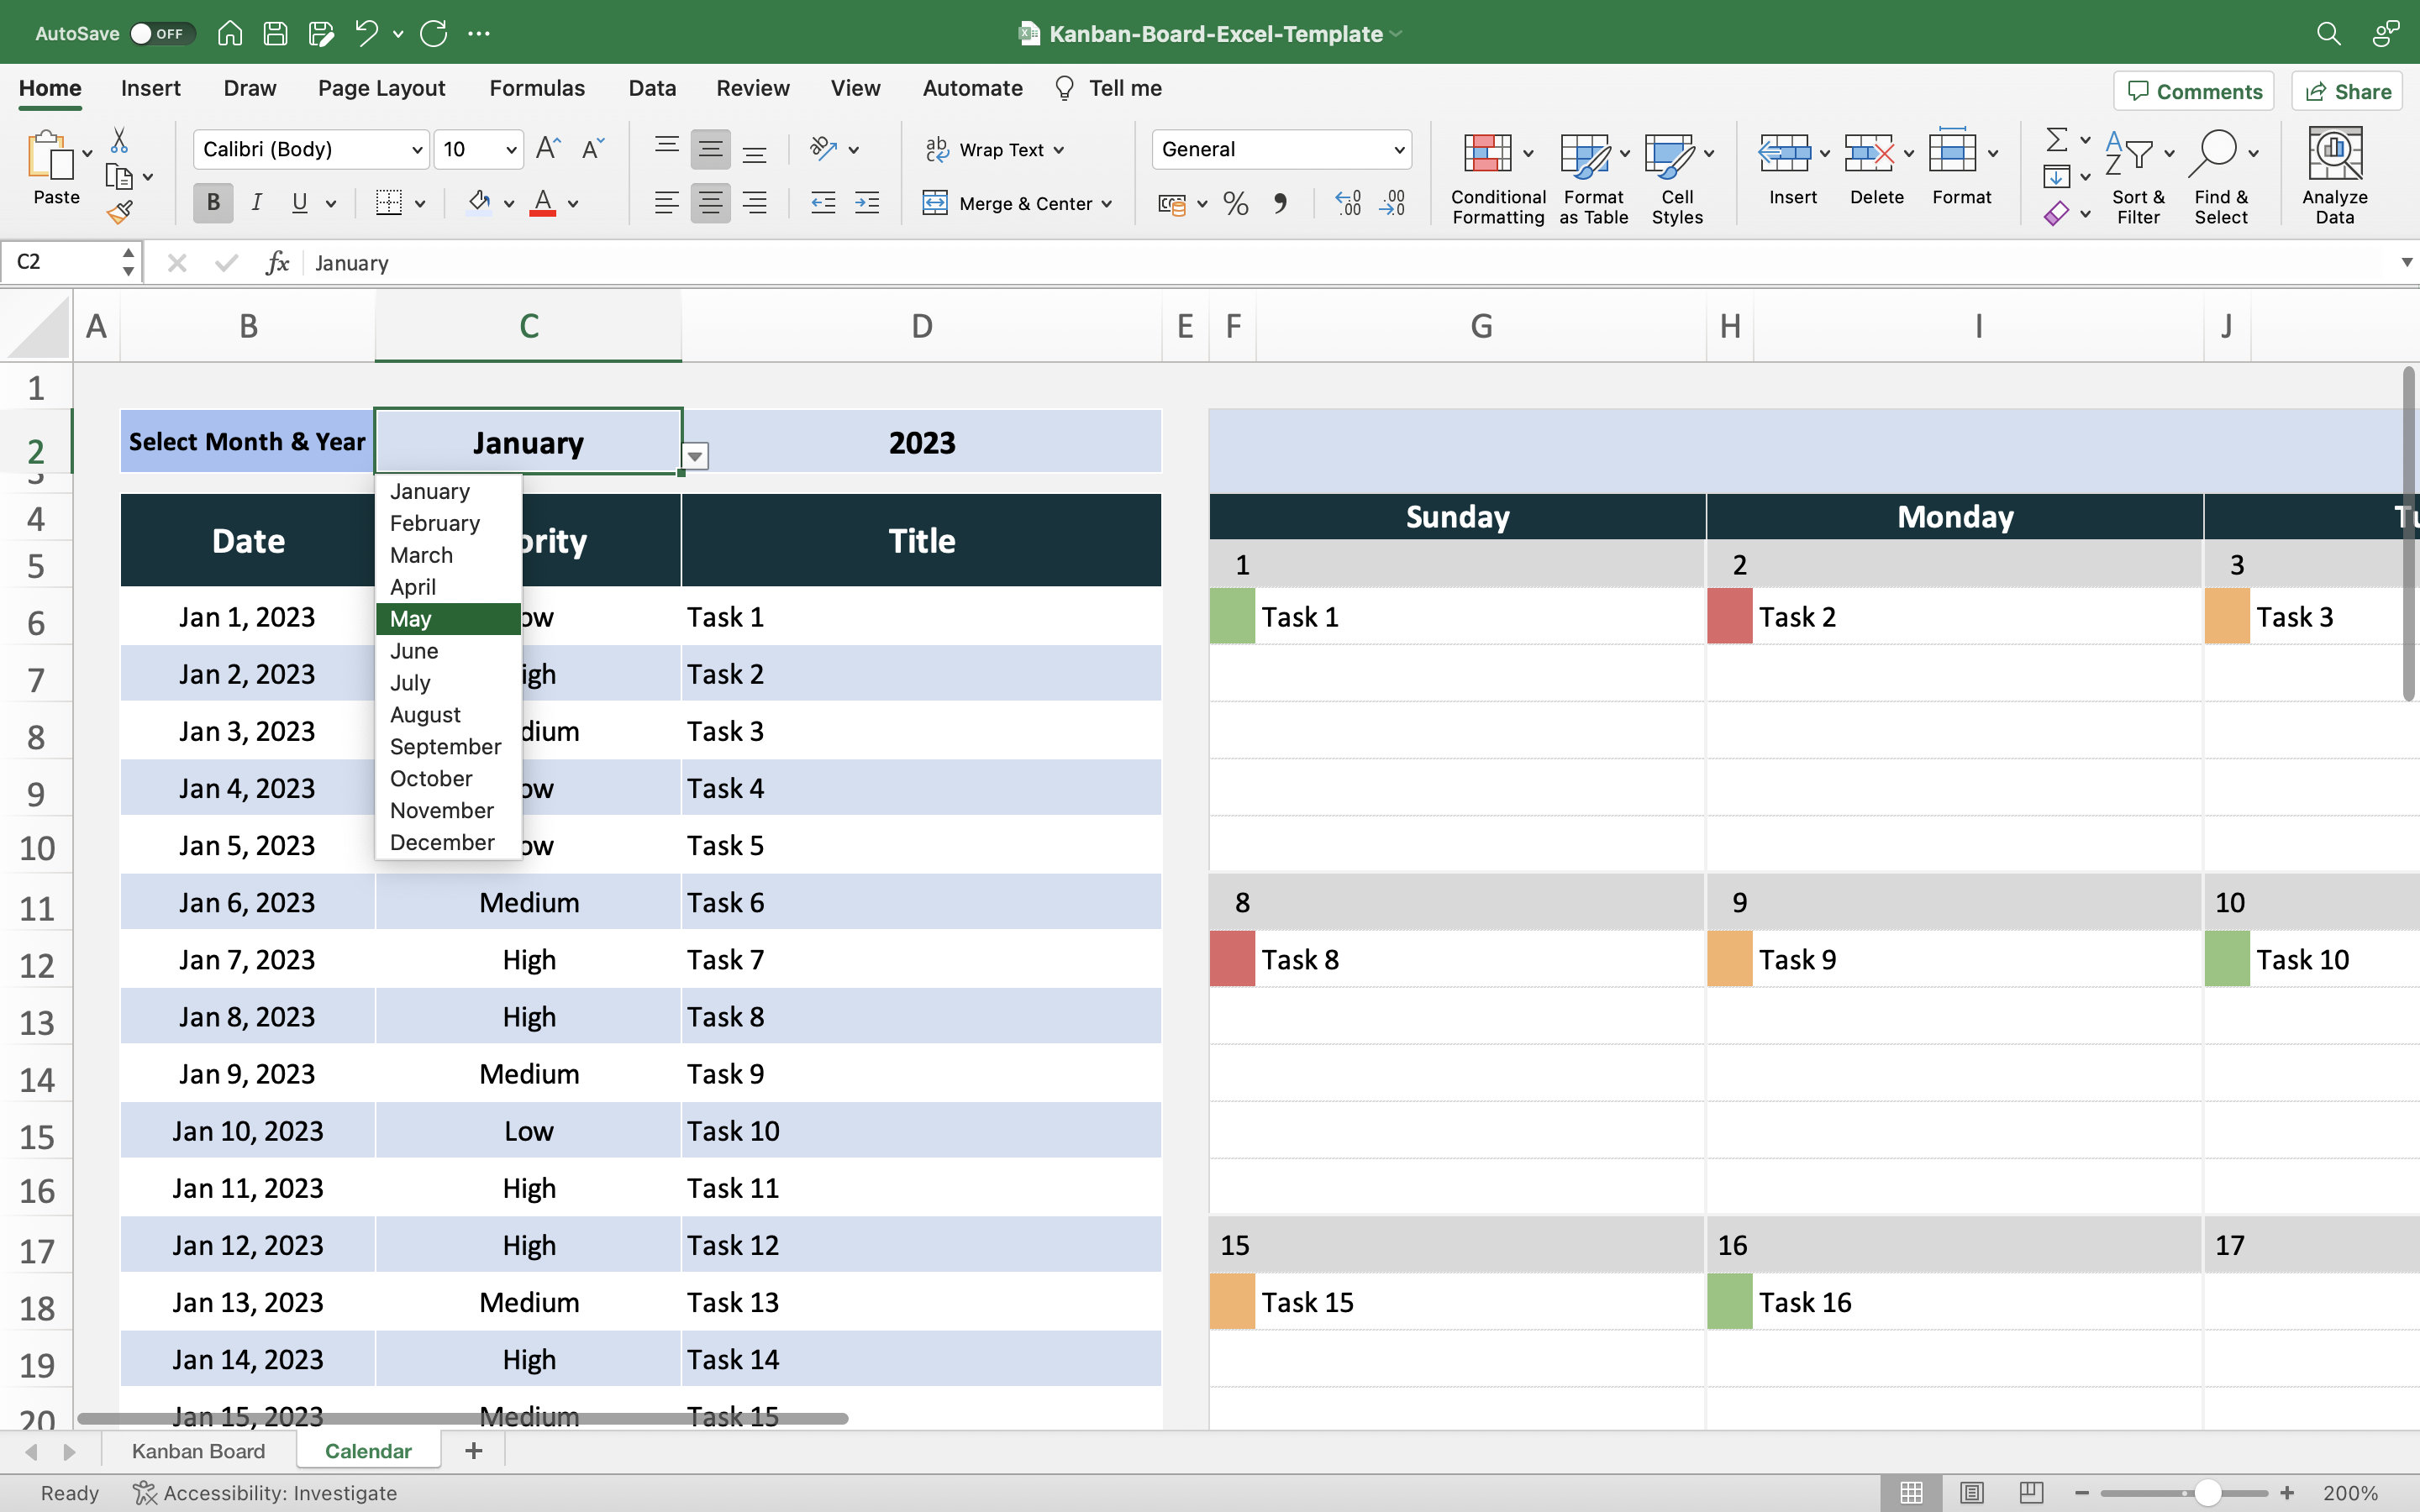2420x1512 pixels.
Task: Click the Share button
Action: [x=2347, y=91]
